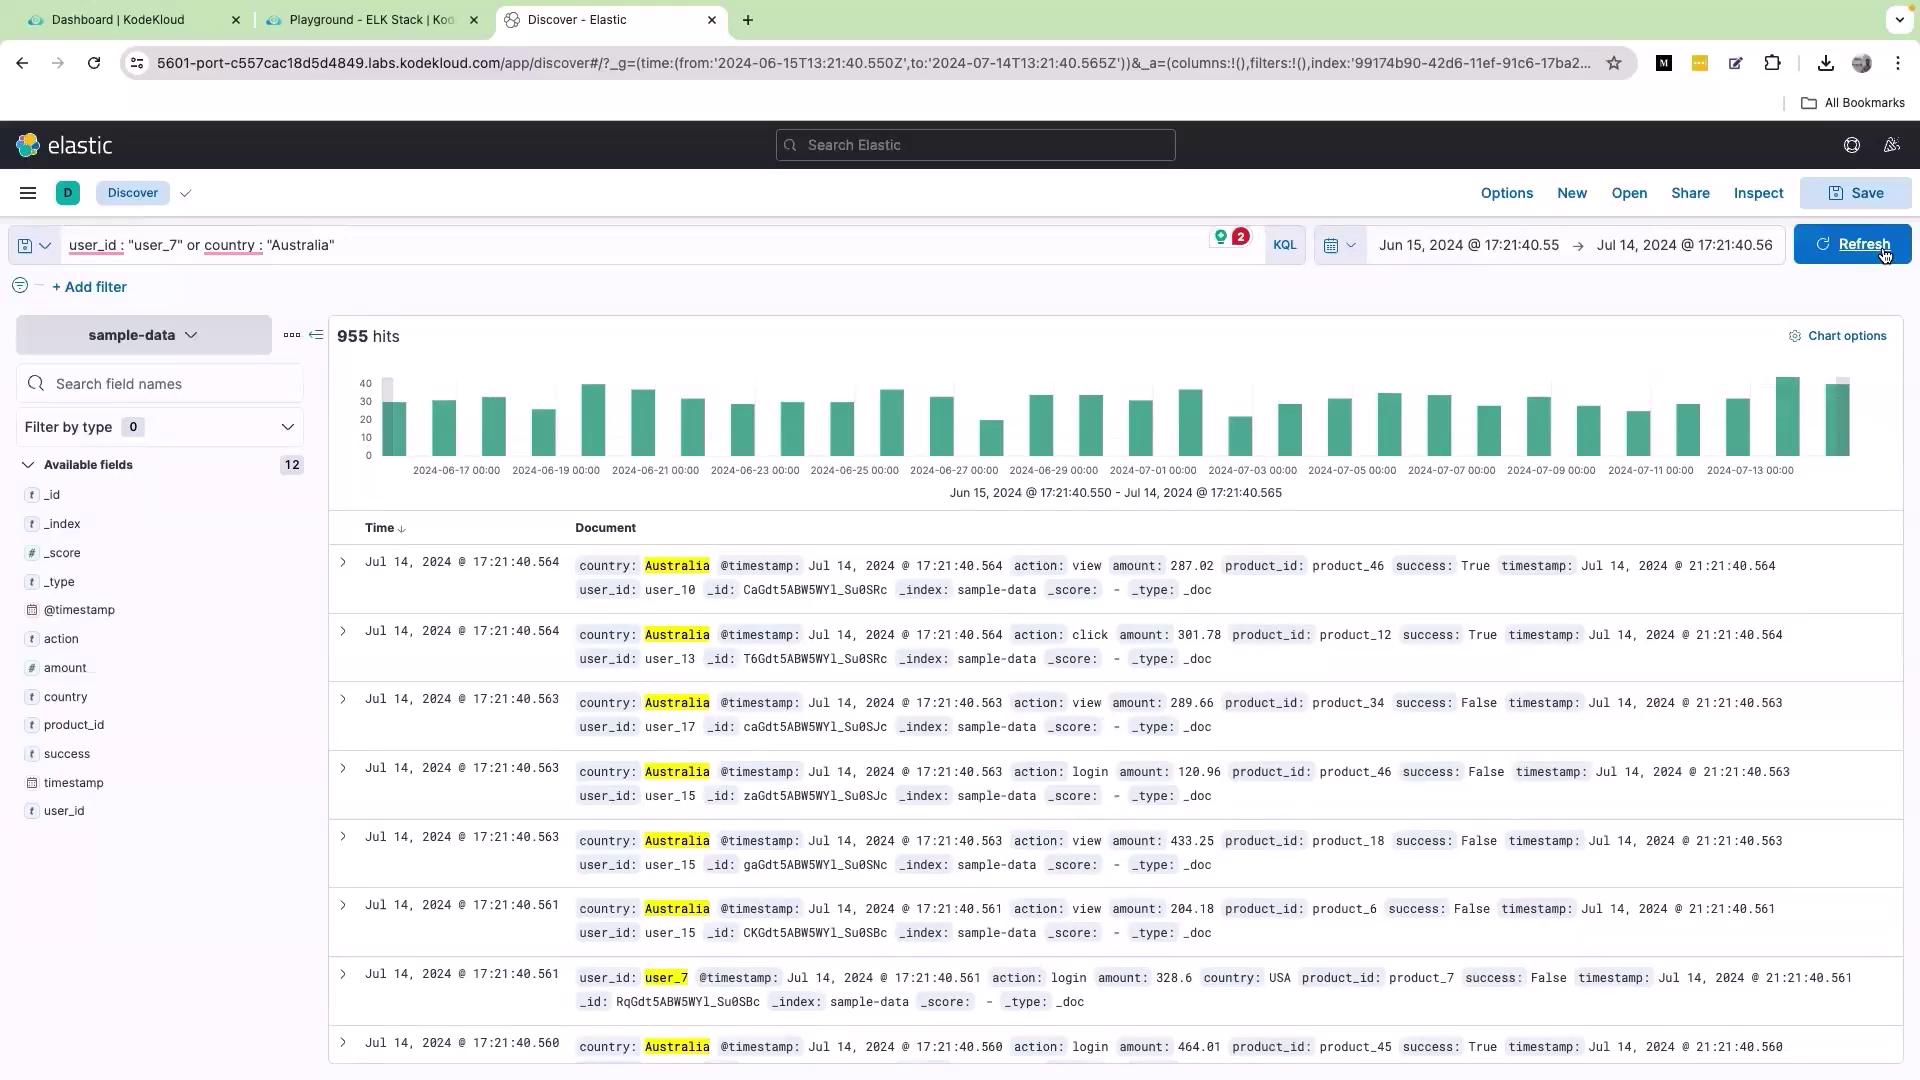Image resolution: width=1920 pixels, height=1080 pixels.
Task: Click the Add filter link
Action: point(89,287)
